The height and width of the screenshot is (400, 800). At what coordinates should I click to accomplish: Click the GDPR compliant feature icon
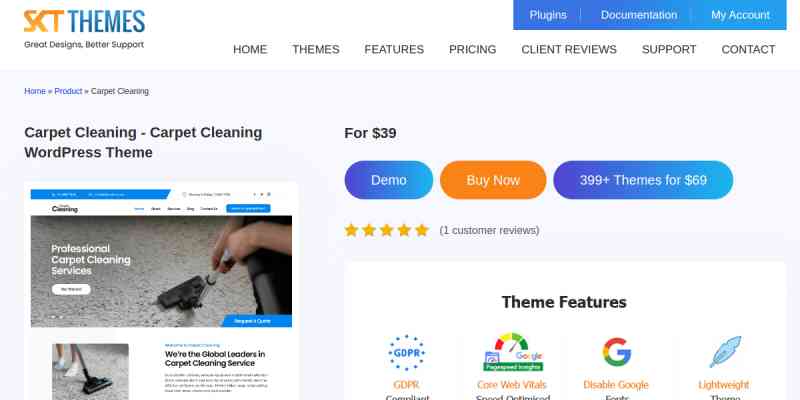tap(406, 352)
